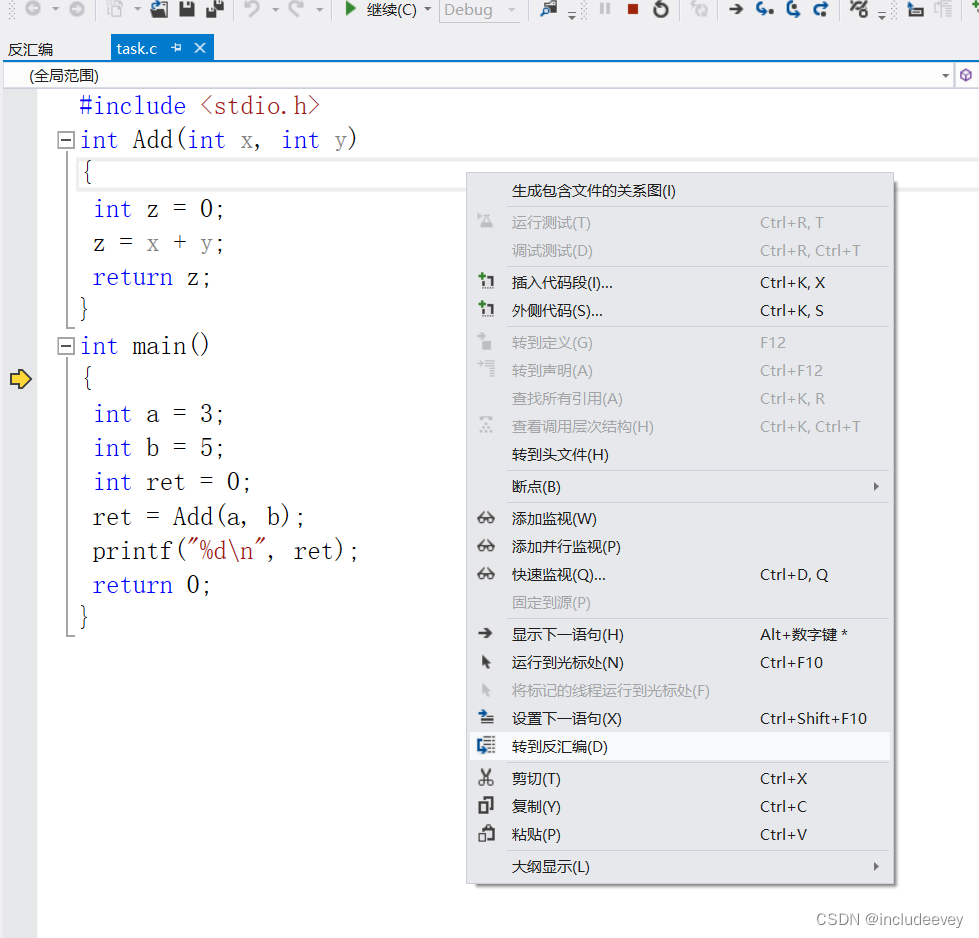
Task: Click the Navigate Forward icon
Action: 77,9
